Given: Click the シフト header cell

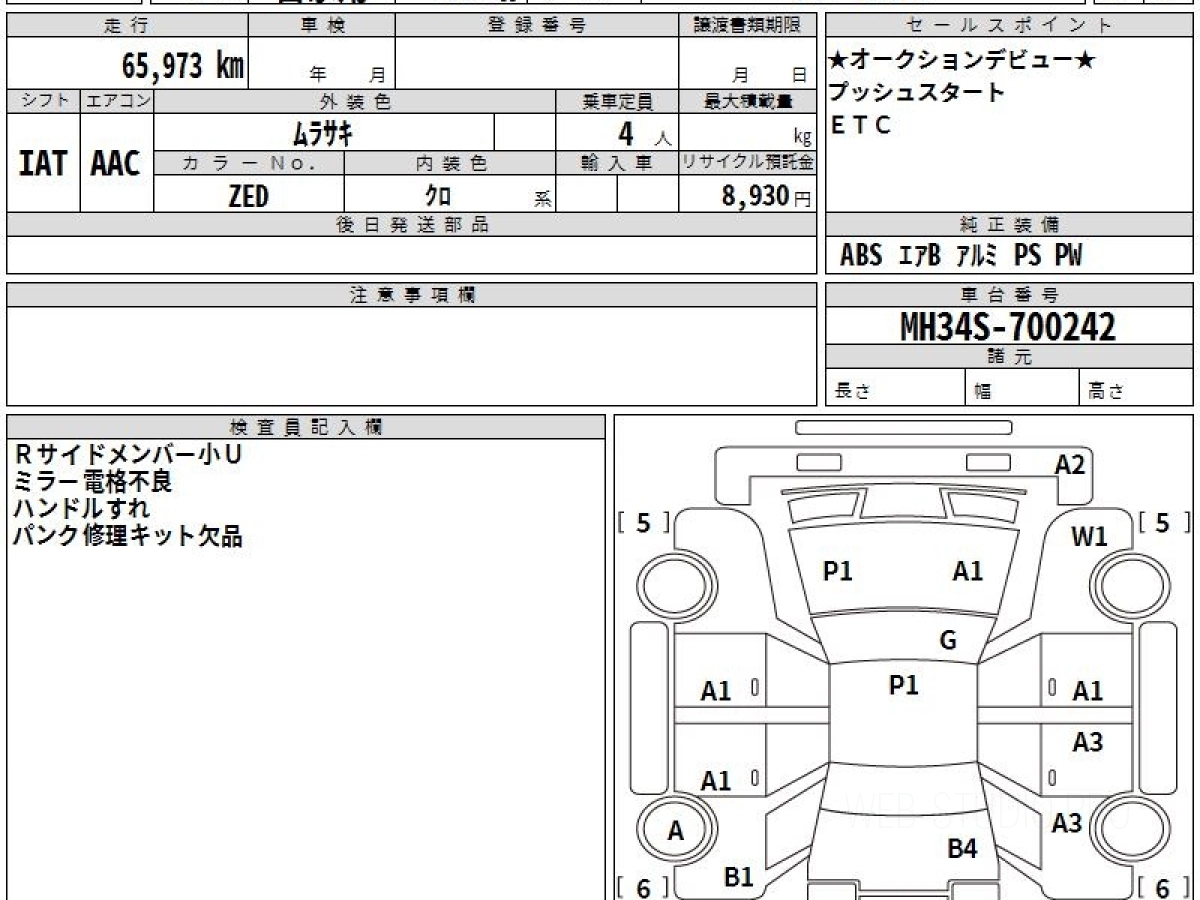Looking at the screenshot, I should 43,101.
